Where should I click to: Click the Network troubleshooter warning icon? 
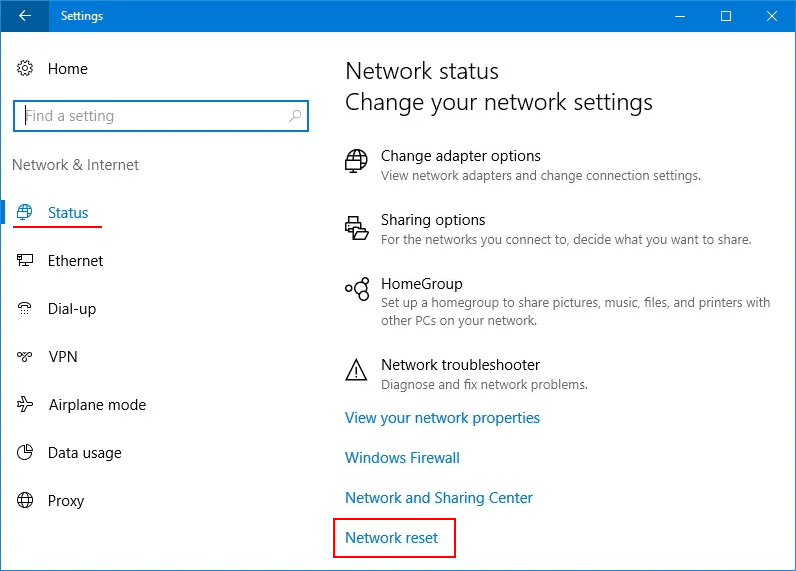point(356,371)
